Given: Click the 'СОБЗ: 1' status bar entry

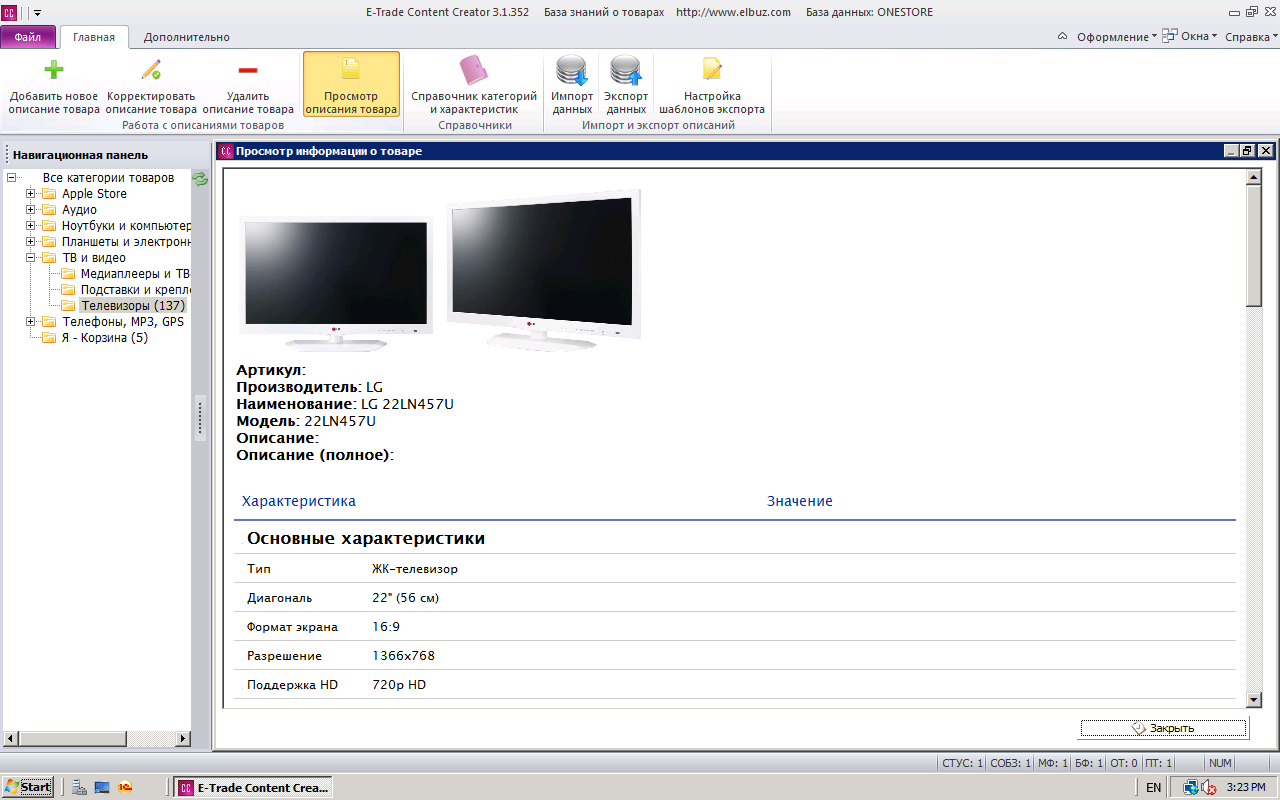Looking at the screenshot, I should click(x=1010, y=763).
